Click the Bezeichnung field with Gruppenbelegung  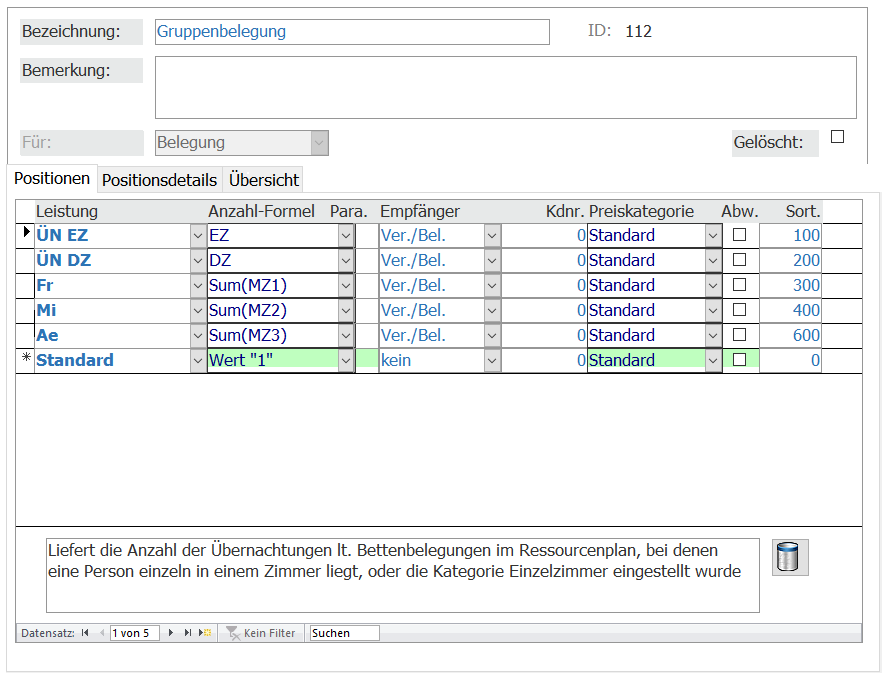(x=352, y=32)
